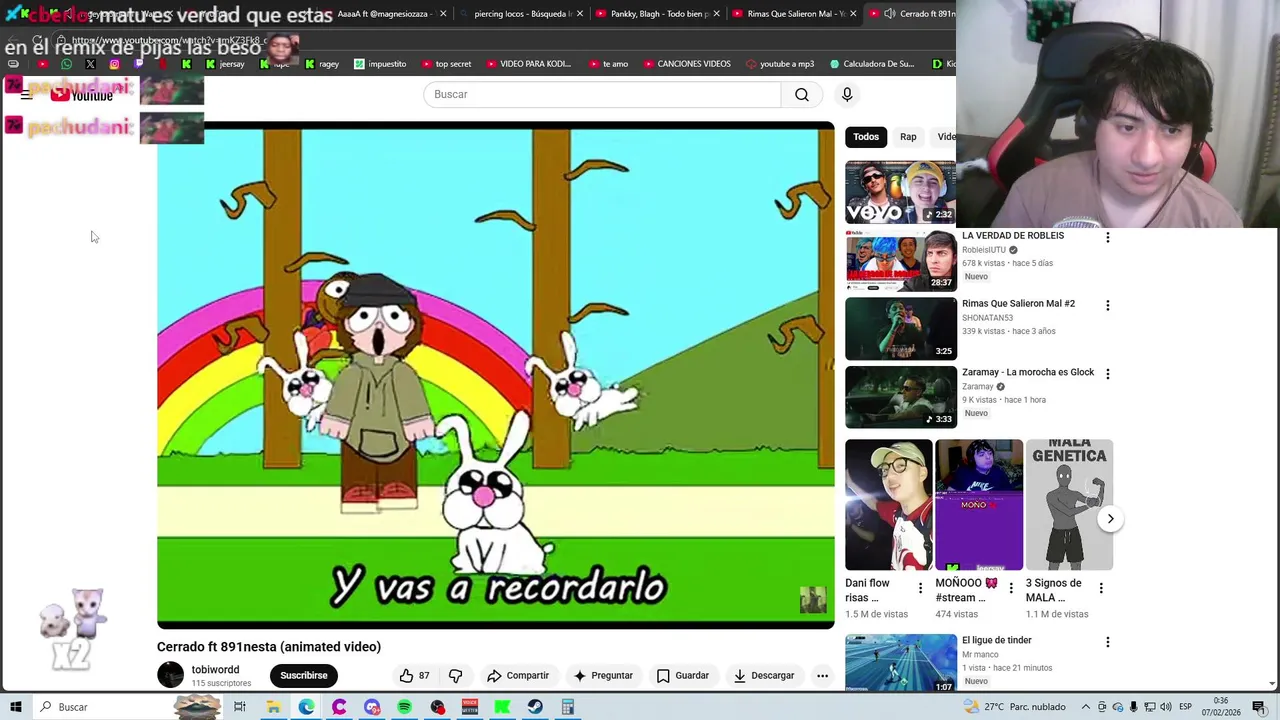The image size is (1280, 720).
Task: Open Kick app from the taskbar
Action: coord(502,707)
